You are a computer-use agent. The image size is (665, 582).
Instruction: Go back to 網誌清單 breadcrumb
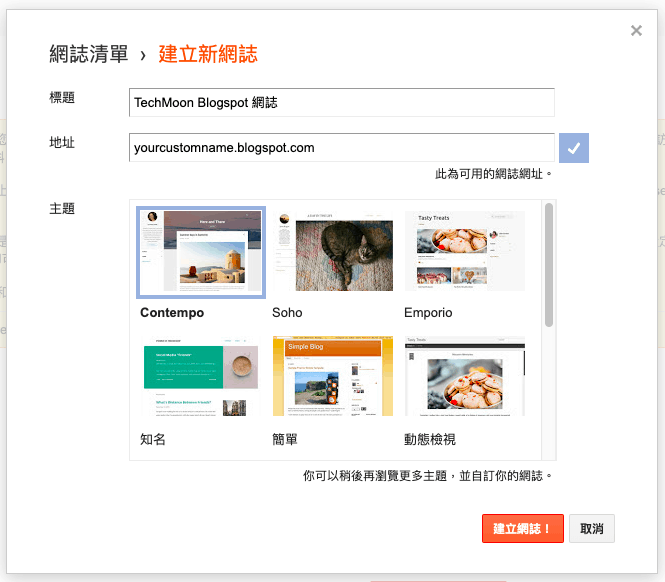click(89, 54)
